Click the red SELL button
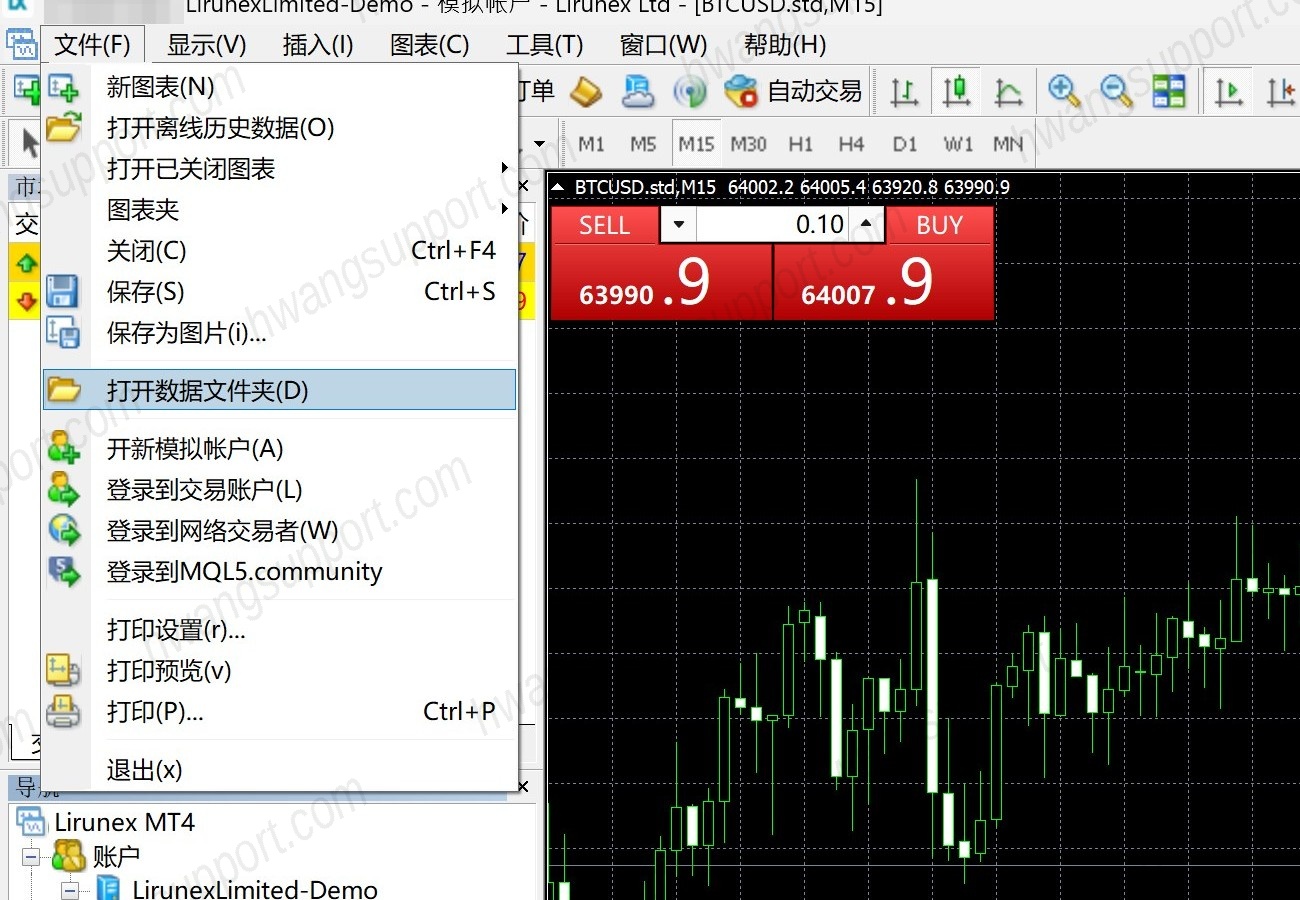1300x900 pixels. (604, 225)
